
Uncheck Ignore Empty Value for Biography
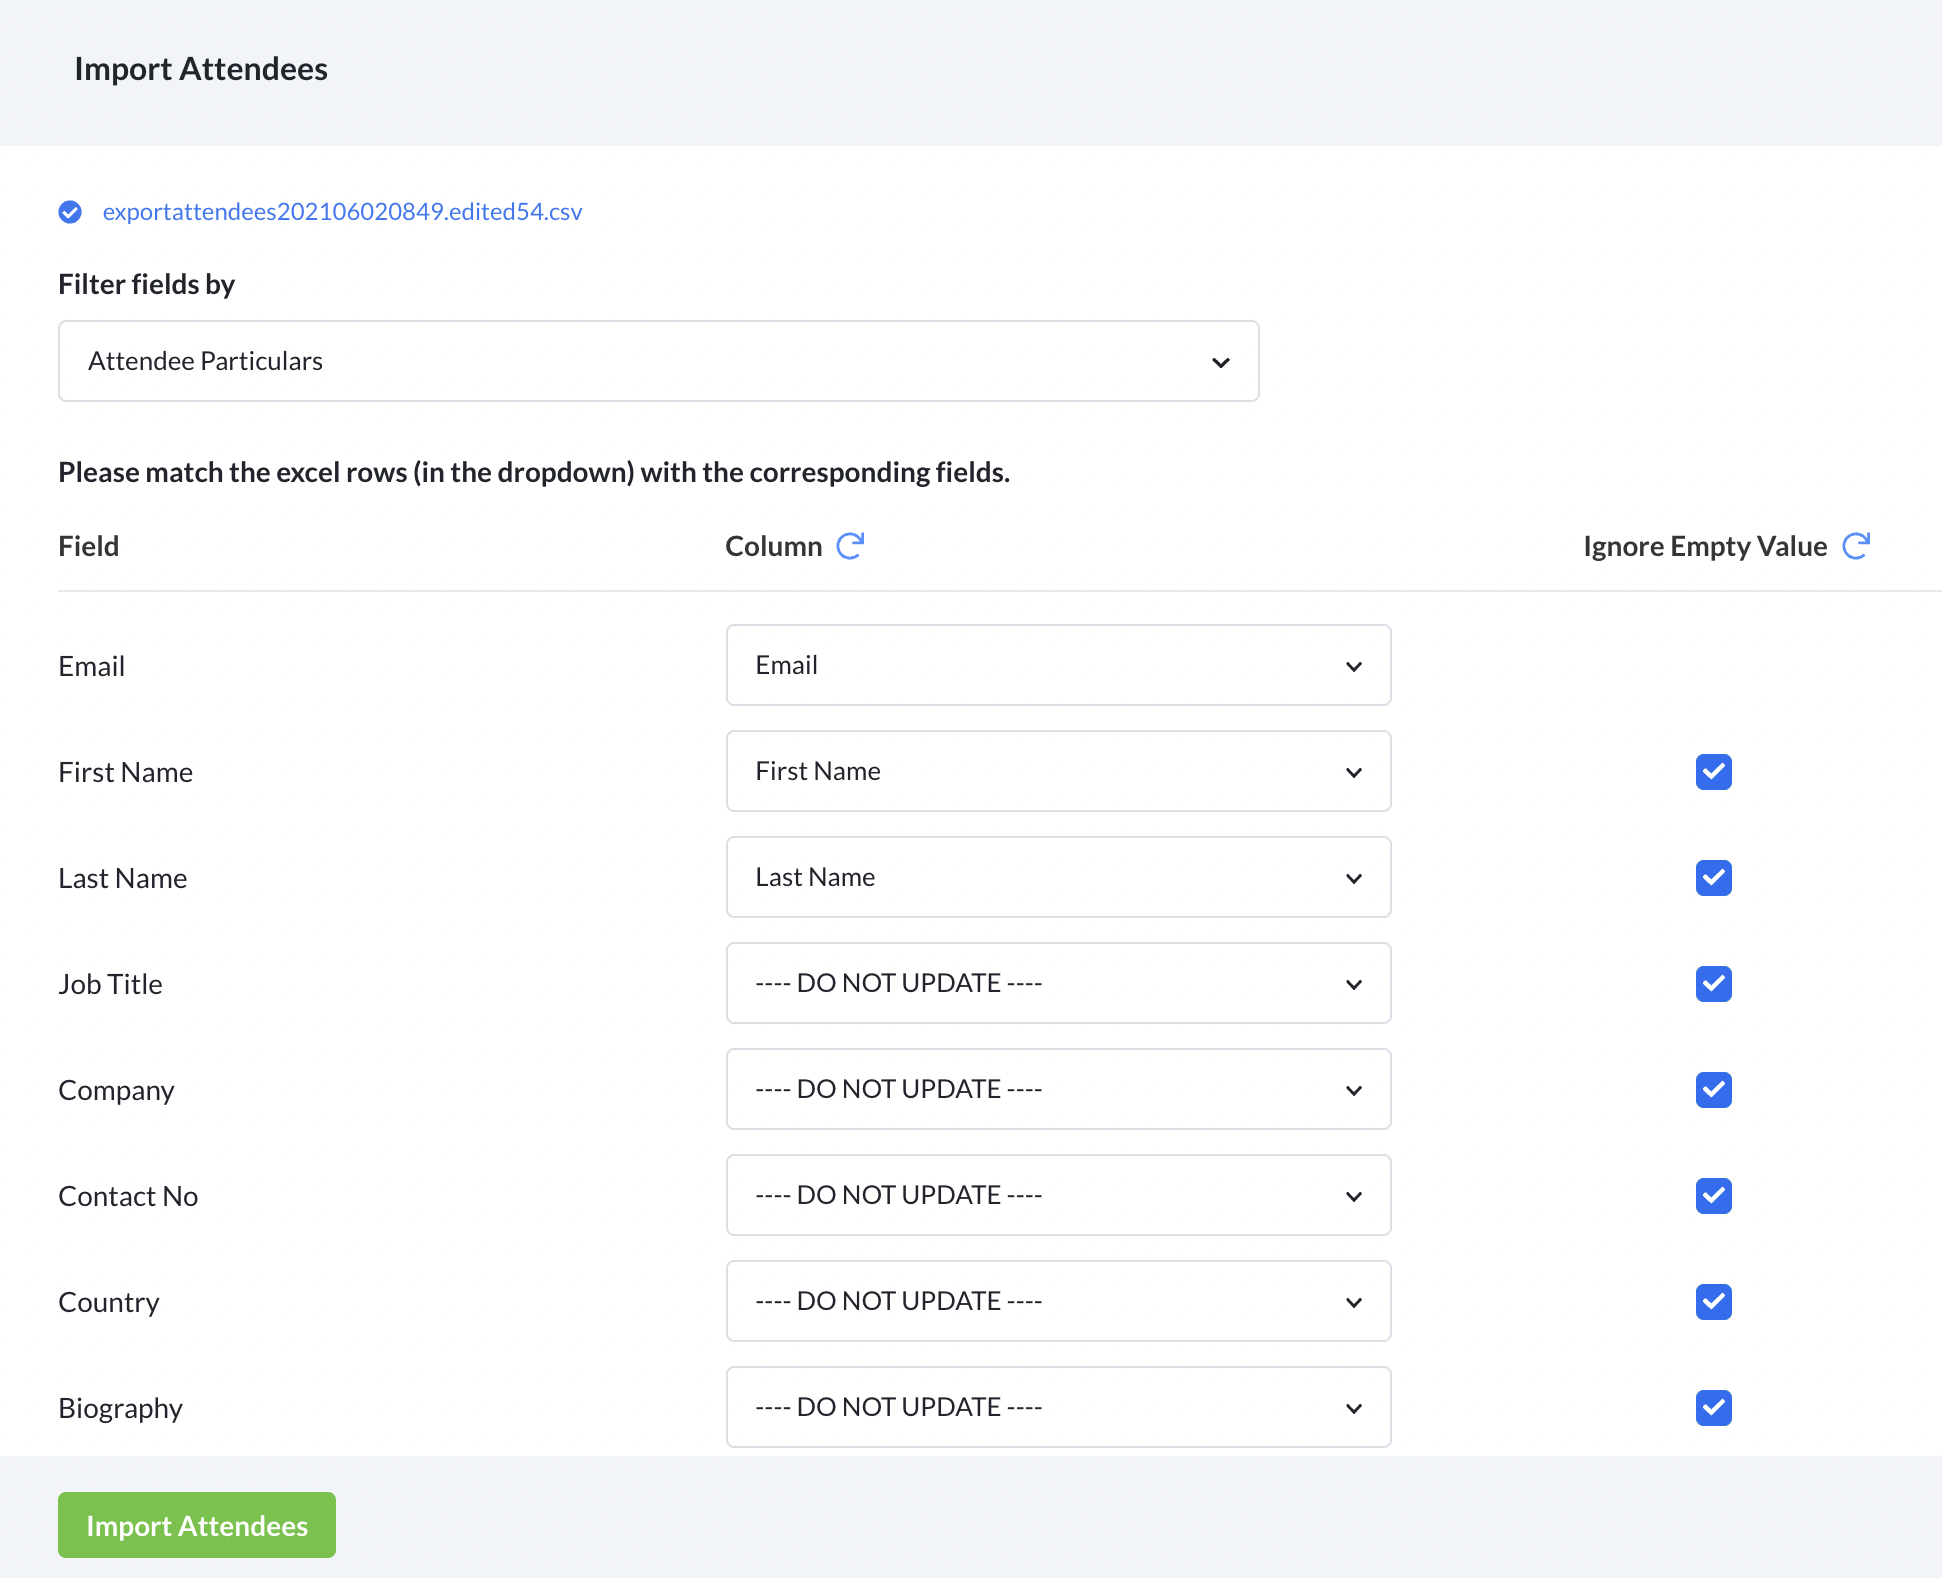[x=1713, y=1408]
